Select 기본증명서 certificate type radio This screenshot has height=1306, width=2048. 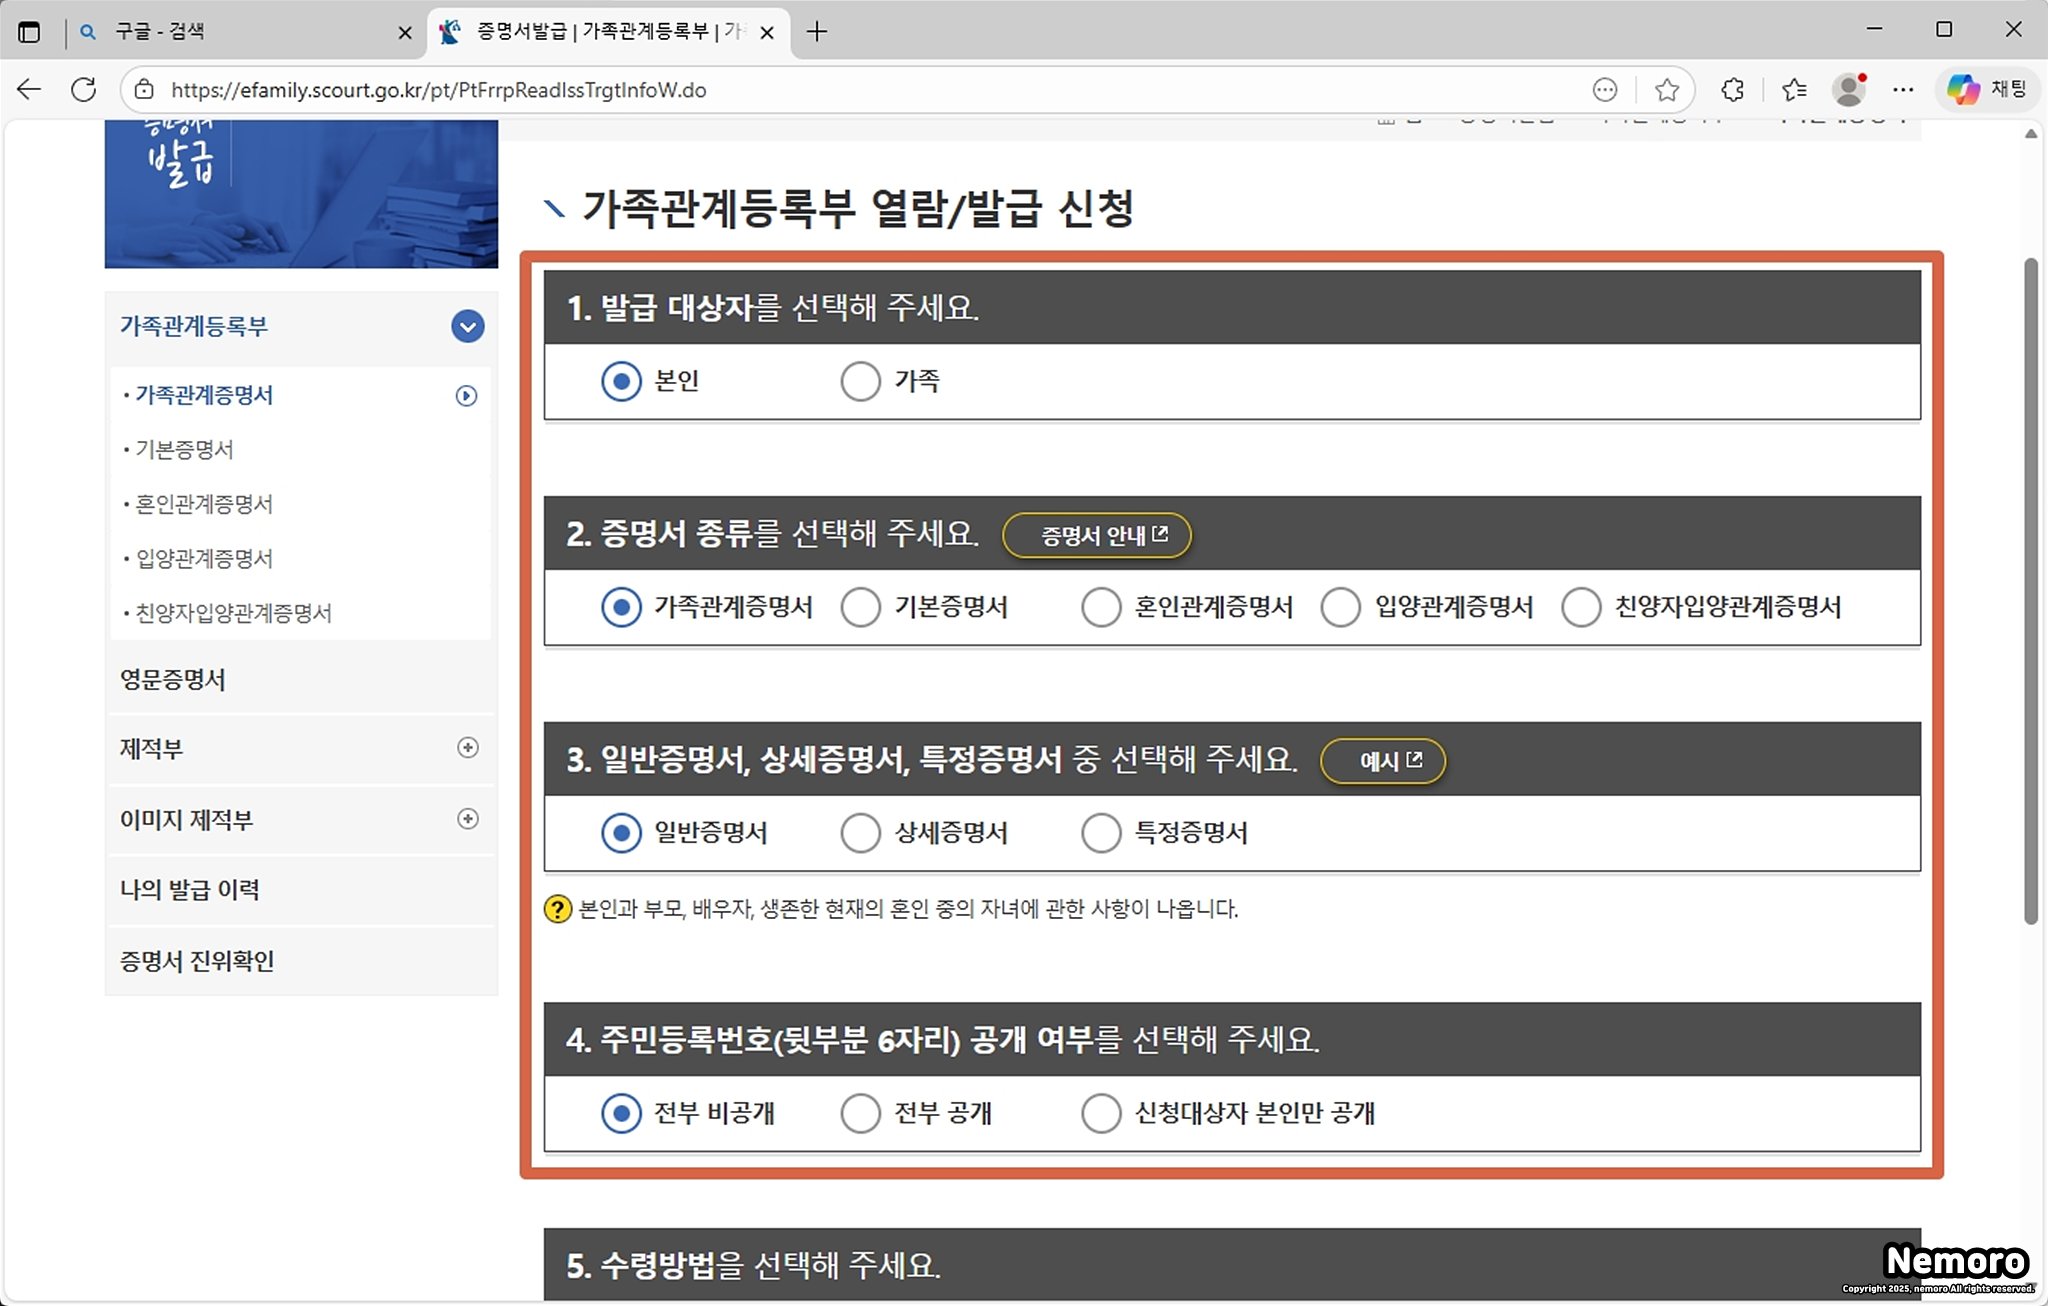pos(860,607)
